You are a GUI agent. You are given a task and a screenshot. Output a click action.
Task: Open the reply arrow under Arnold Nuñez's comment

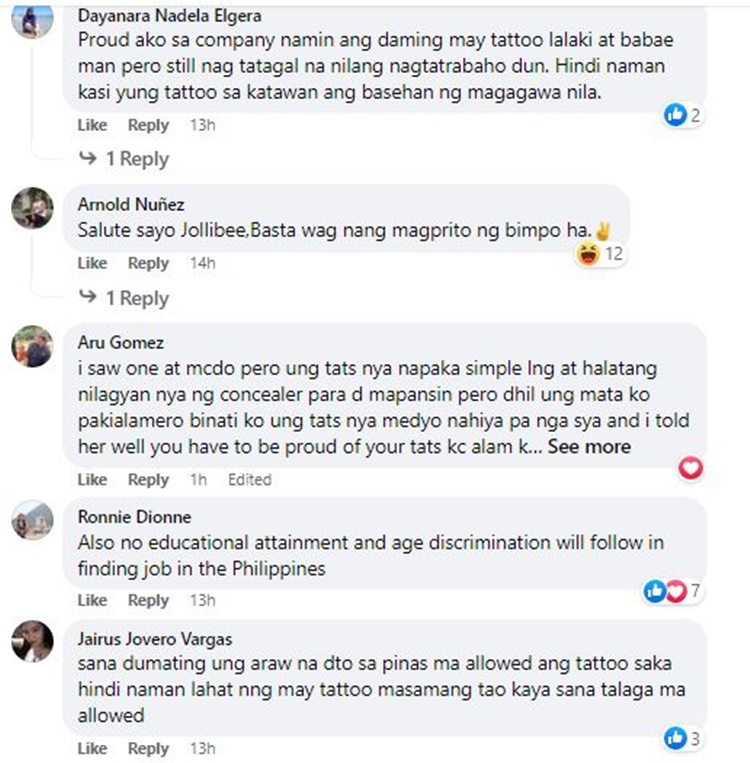(88, 295)
